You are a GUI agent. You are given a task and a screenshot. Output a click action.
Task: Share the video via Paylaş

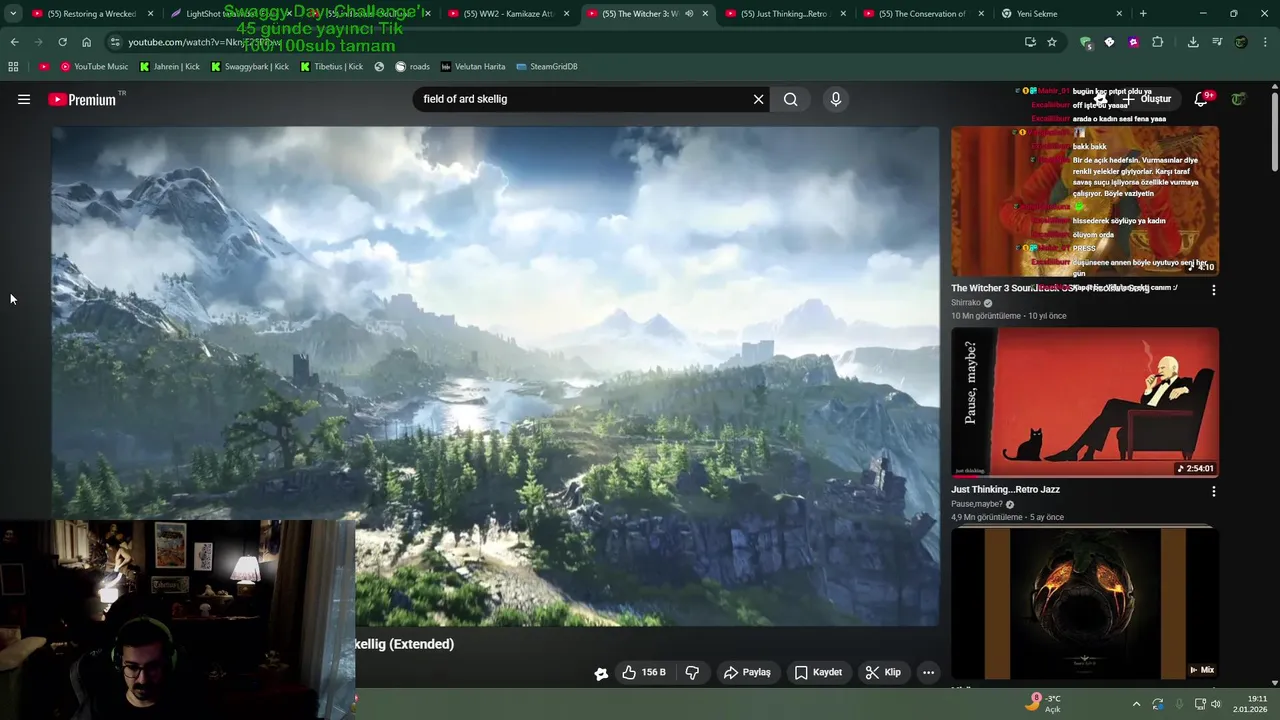pyautogui.click(x=747, y=672)
